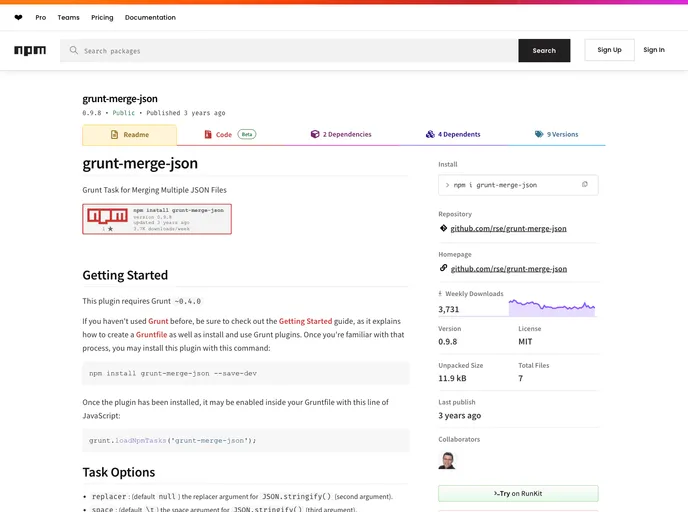Copy the npm install command icon
Viewport: 688px width, 512px height.
tap(584, 185)
